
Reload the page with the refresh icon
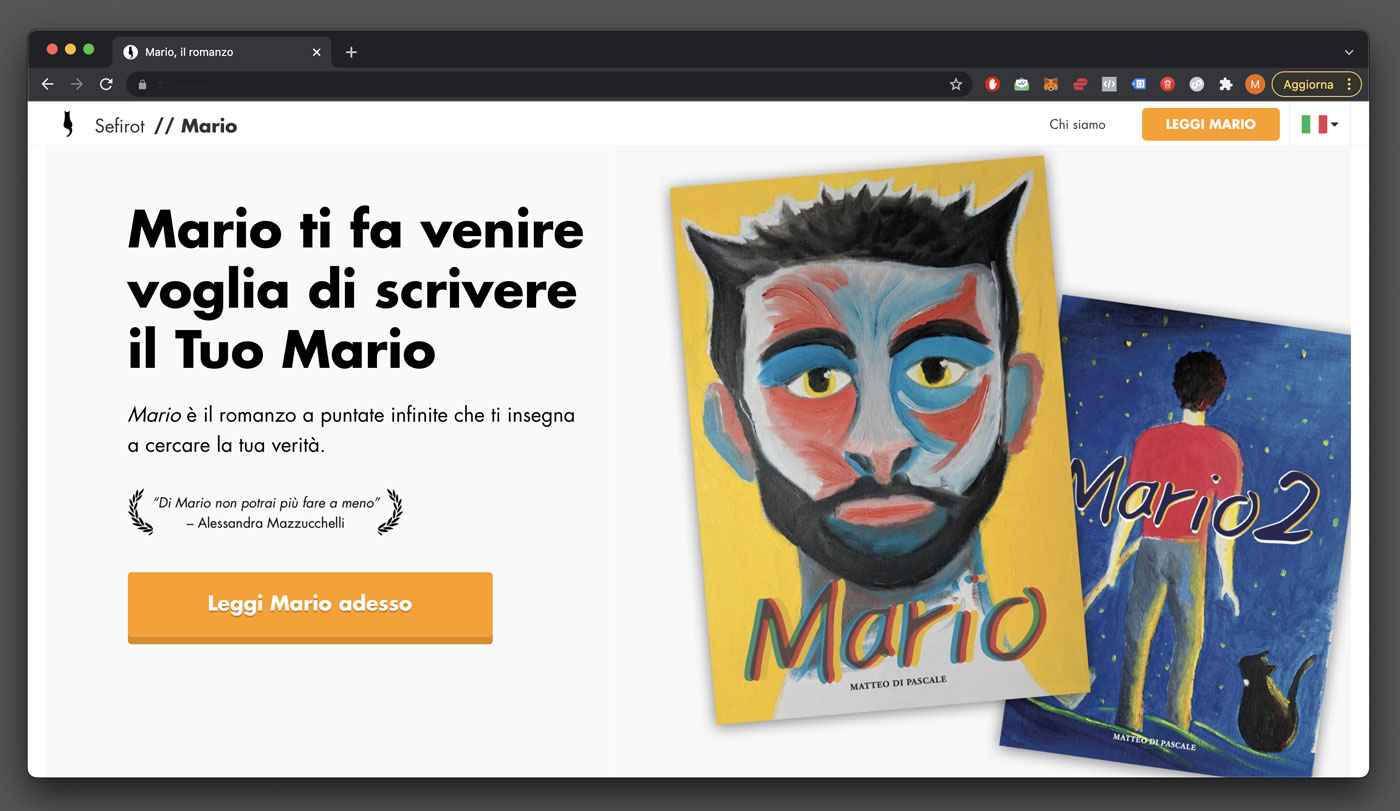(x=106, y=84)
